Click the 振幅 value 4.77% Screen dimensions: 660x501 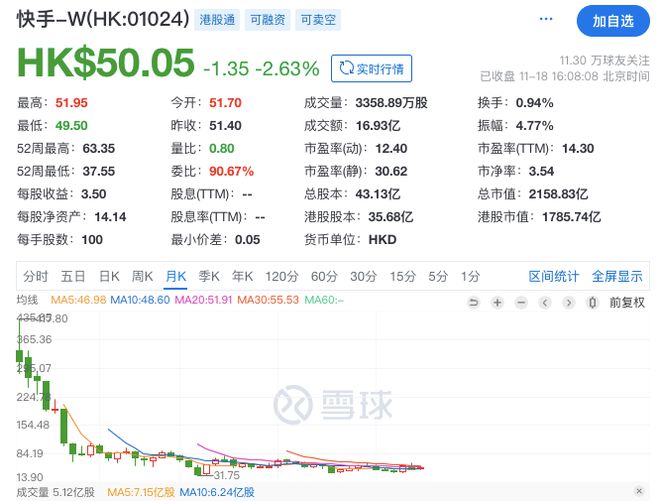point(535,125)
